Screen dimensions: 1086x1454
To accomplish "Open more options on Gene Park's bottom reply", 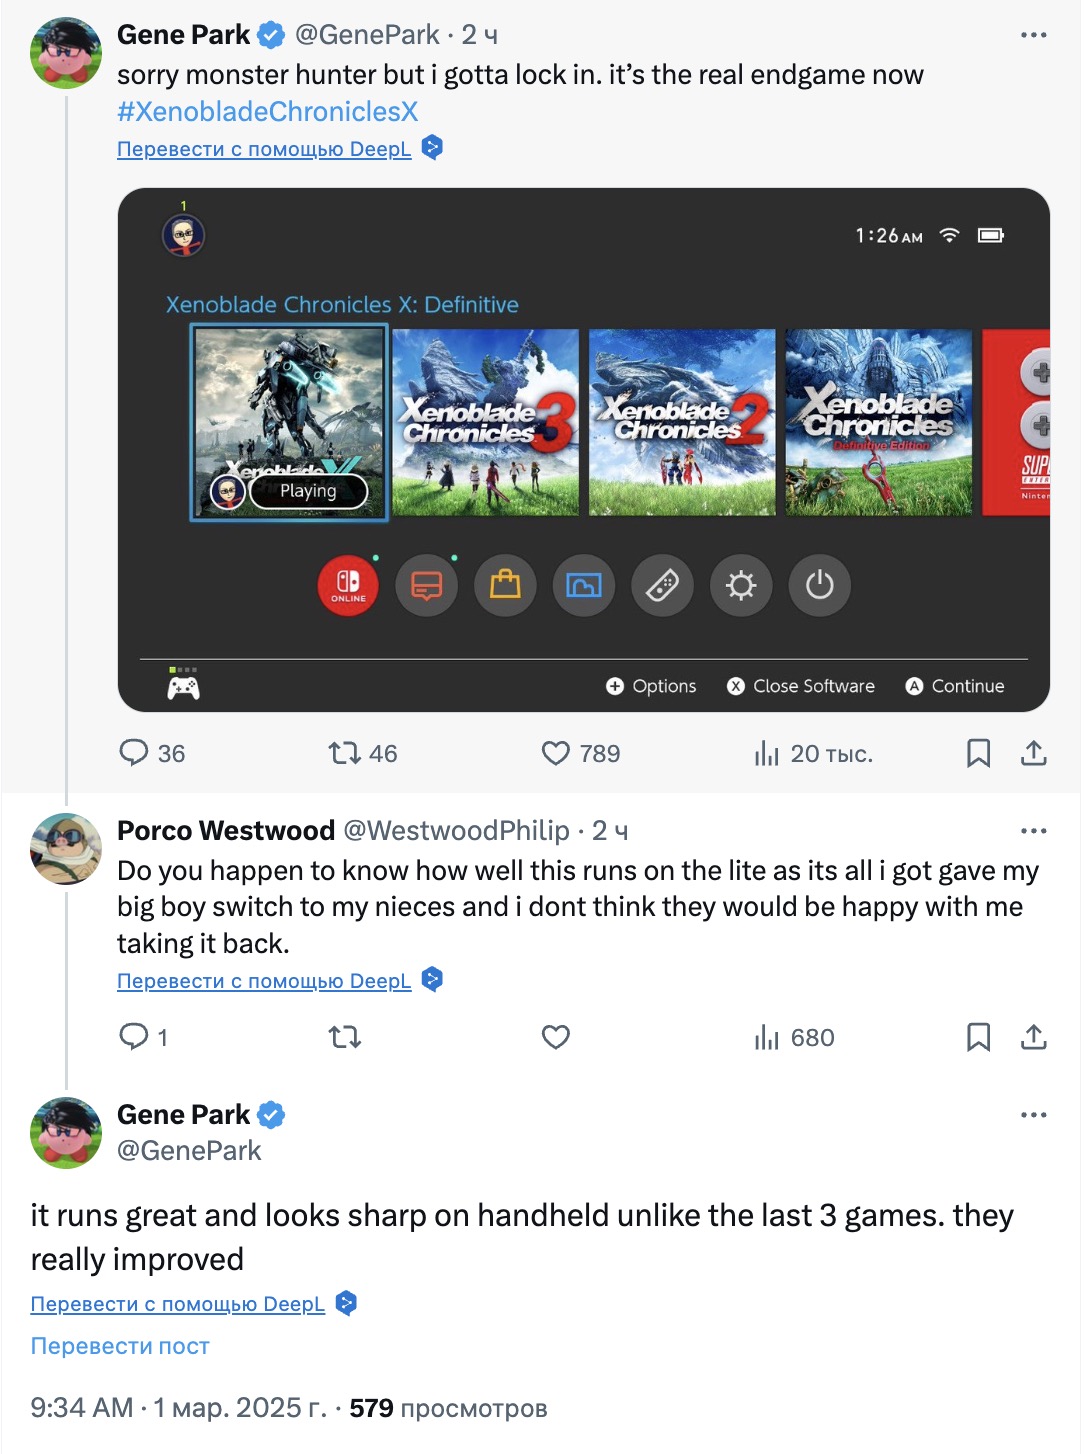I will (1033, 1115).
